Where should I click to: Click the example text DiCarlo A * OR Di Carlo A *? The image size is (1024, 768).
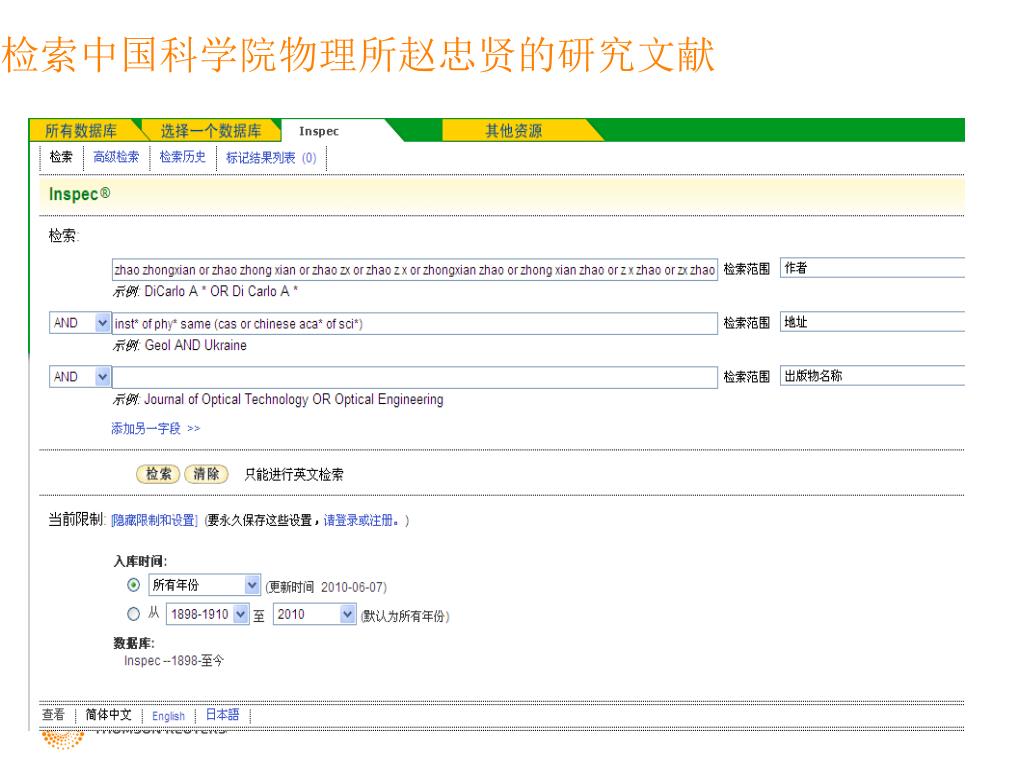pos(221,291)
